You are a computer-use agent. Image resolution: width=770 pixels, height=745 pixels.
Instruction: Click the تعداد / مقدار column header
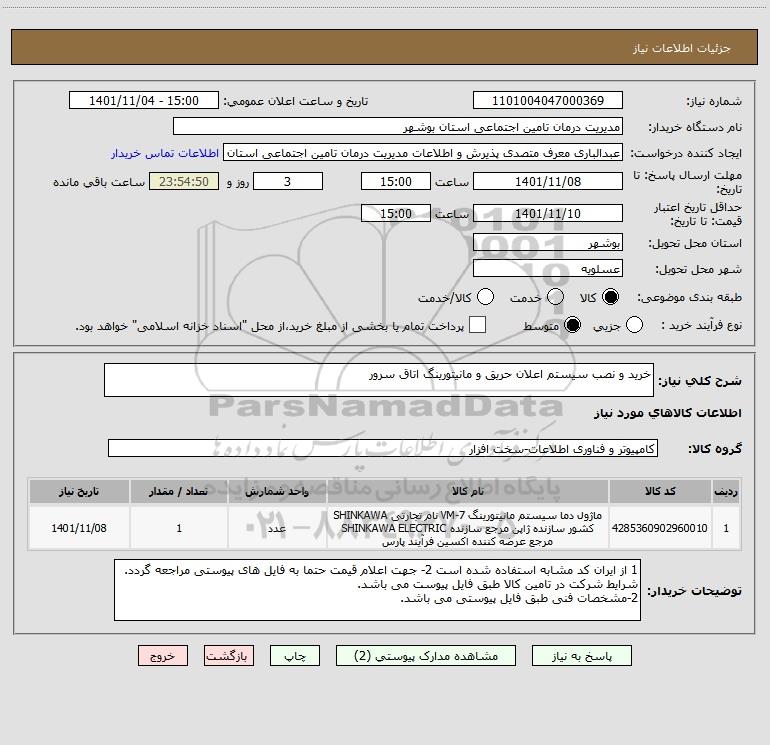(x=179, y=491)
